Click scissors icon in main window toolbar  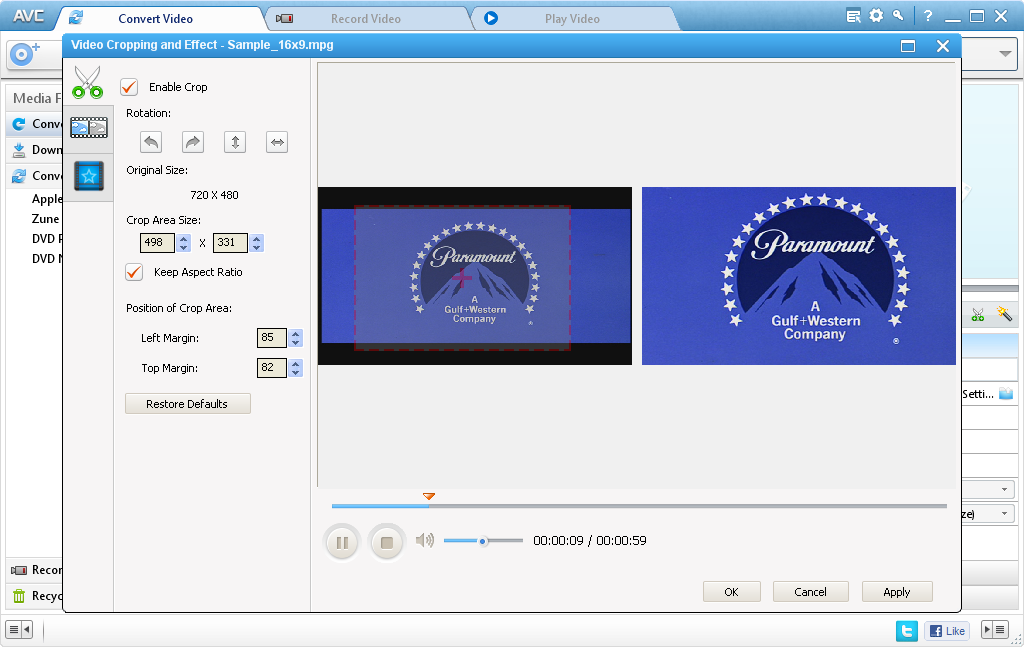click(978, 315)
